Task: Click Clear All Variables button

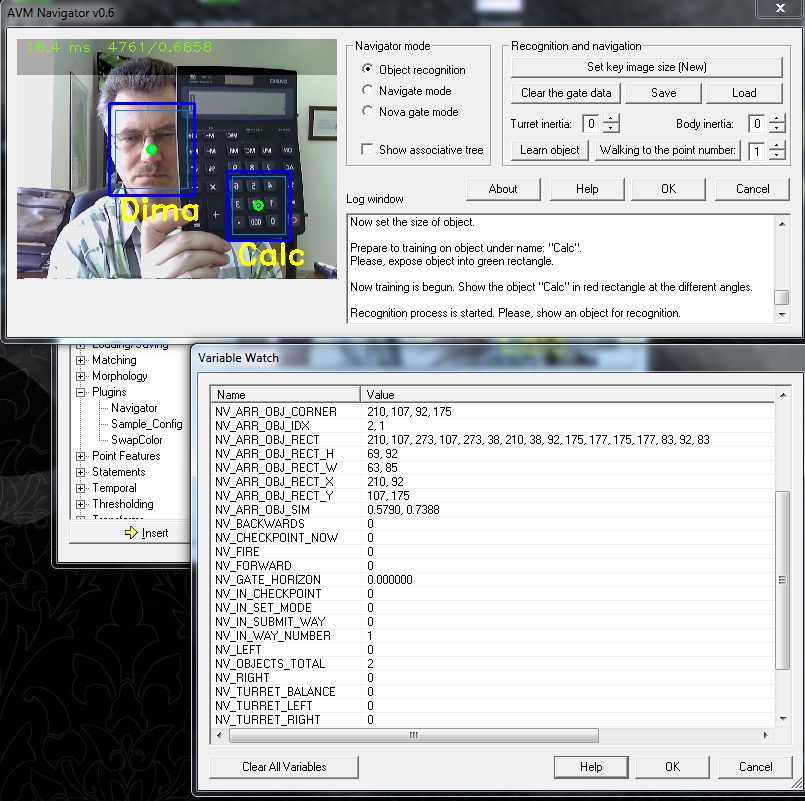Action: click(284, 767)
